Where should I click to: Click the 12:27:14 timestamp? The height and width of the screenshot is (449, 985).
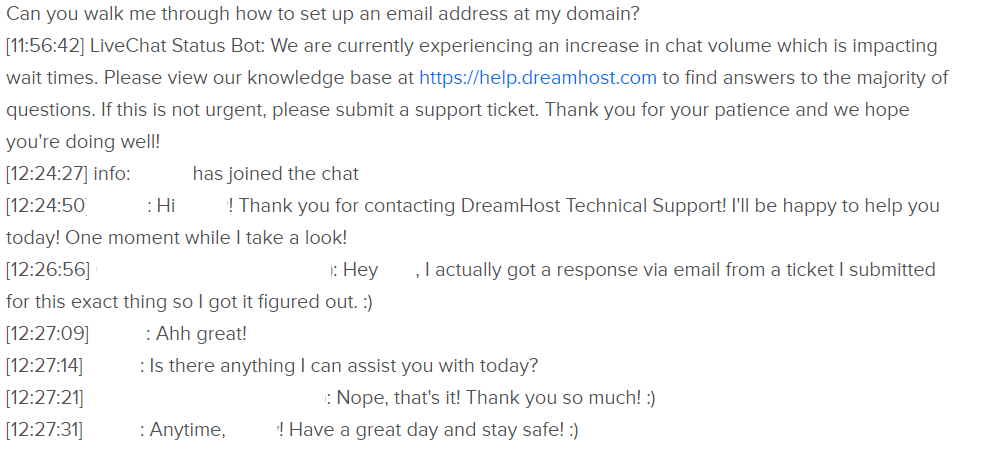click(44, 366)
